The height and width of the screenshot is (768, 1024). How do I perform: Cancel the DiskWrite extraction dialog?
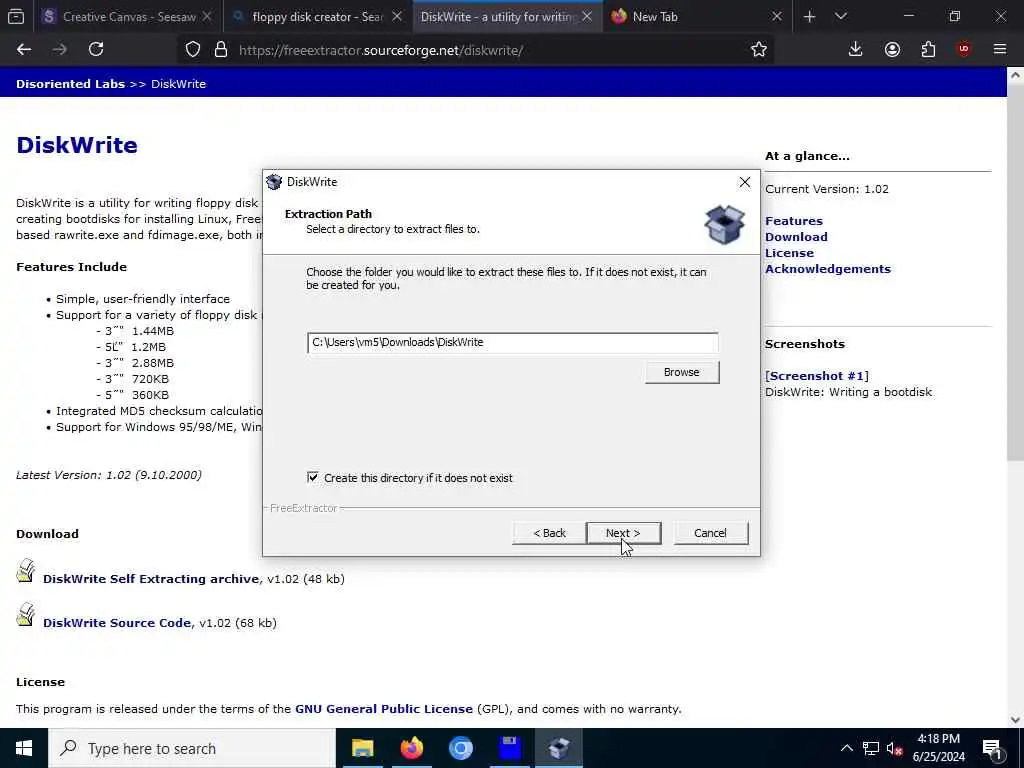(x=711, y=533)
